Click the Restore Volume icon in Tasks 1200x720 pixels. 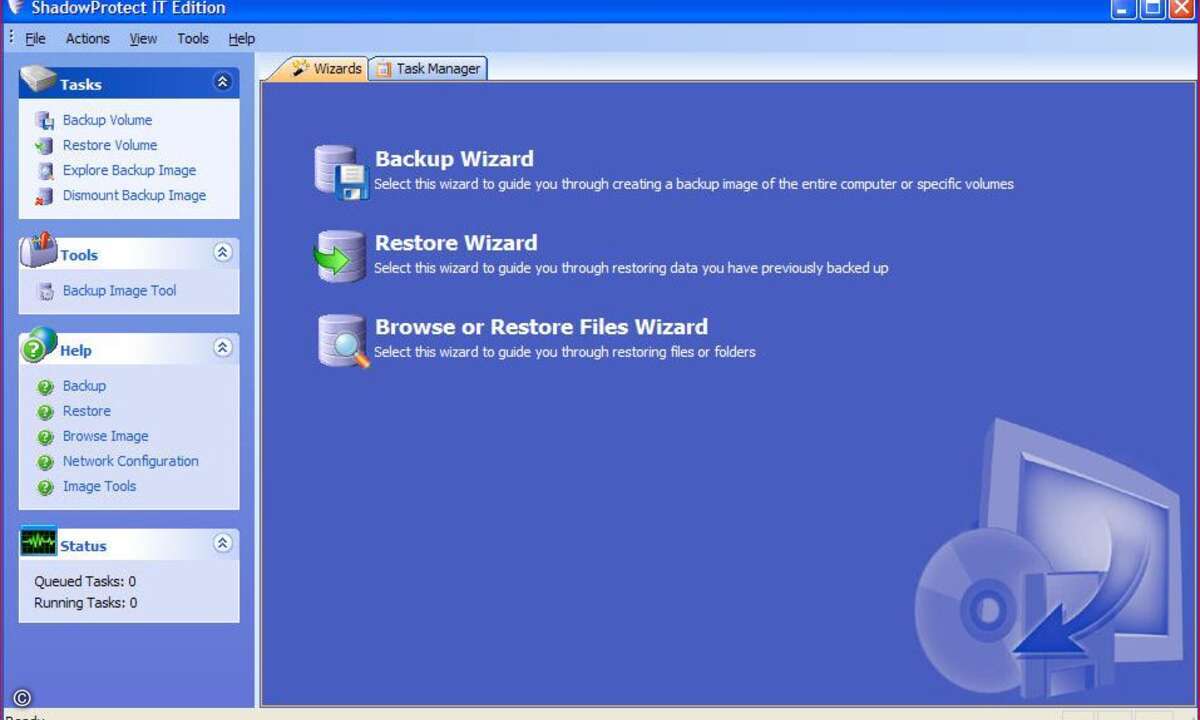[x=45, y=146]
